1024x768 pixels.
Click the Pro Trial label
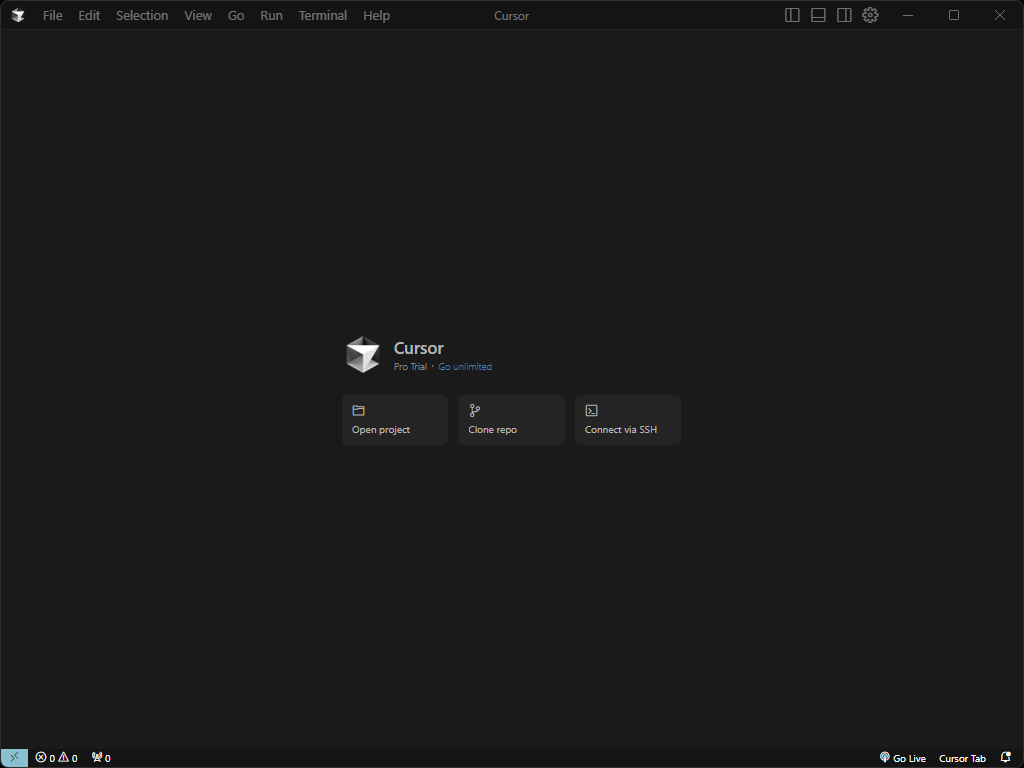click(410, 367)
